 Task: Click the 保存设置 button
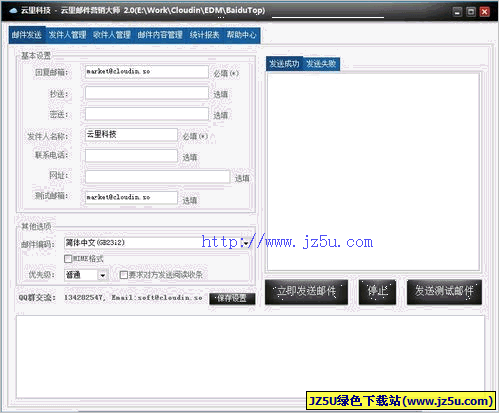(232, 298)
